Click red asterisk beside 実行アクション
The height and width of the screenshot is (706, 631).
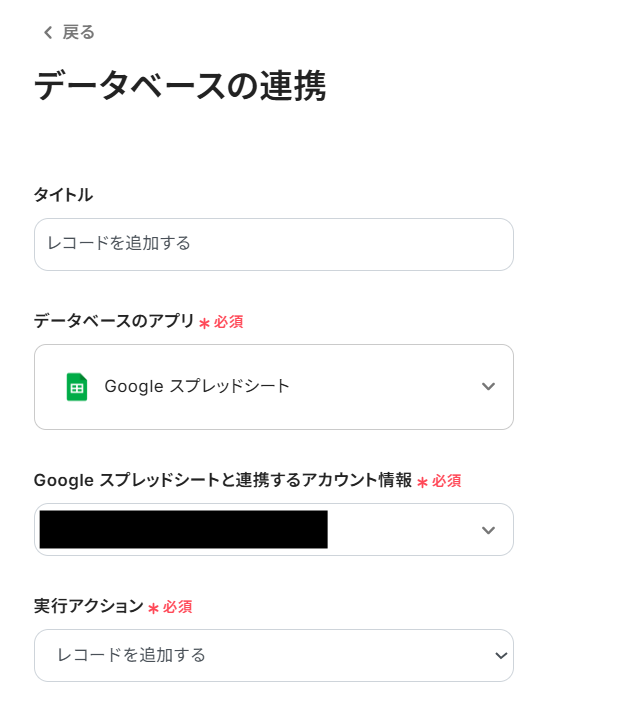[x=154, y=608]
